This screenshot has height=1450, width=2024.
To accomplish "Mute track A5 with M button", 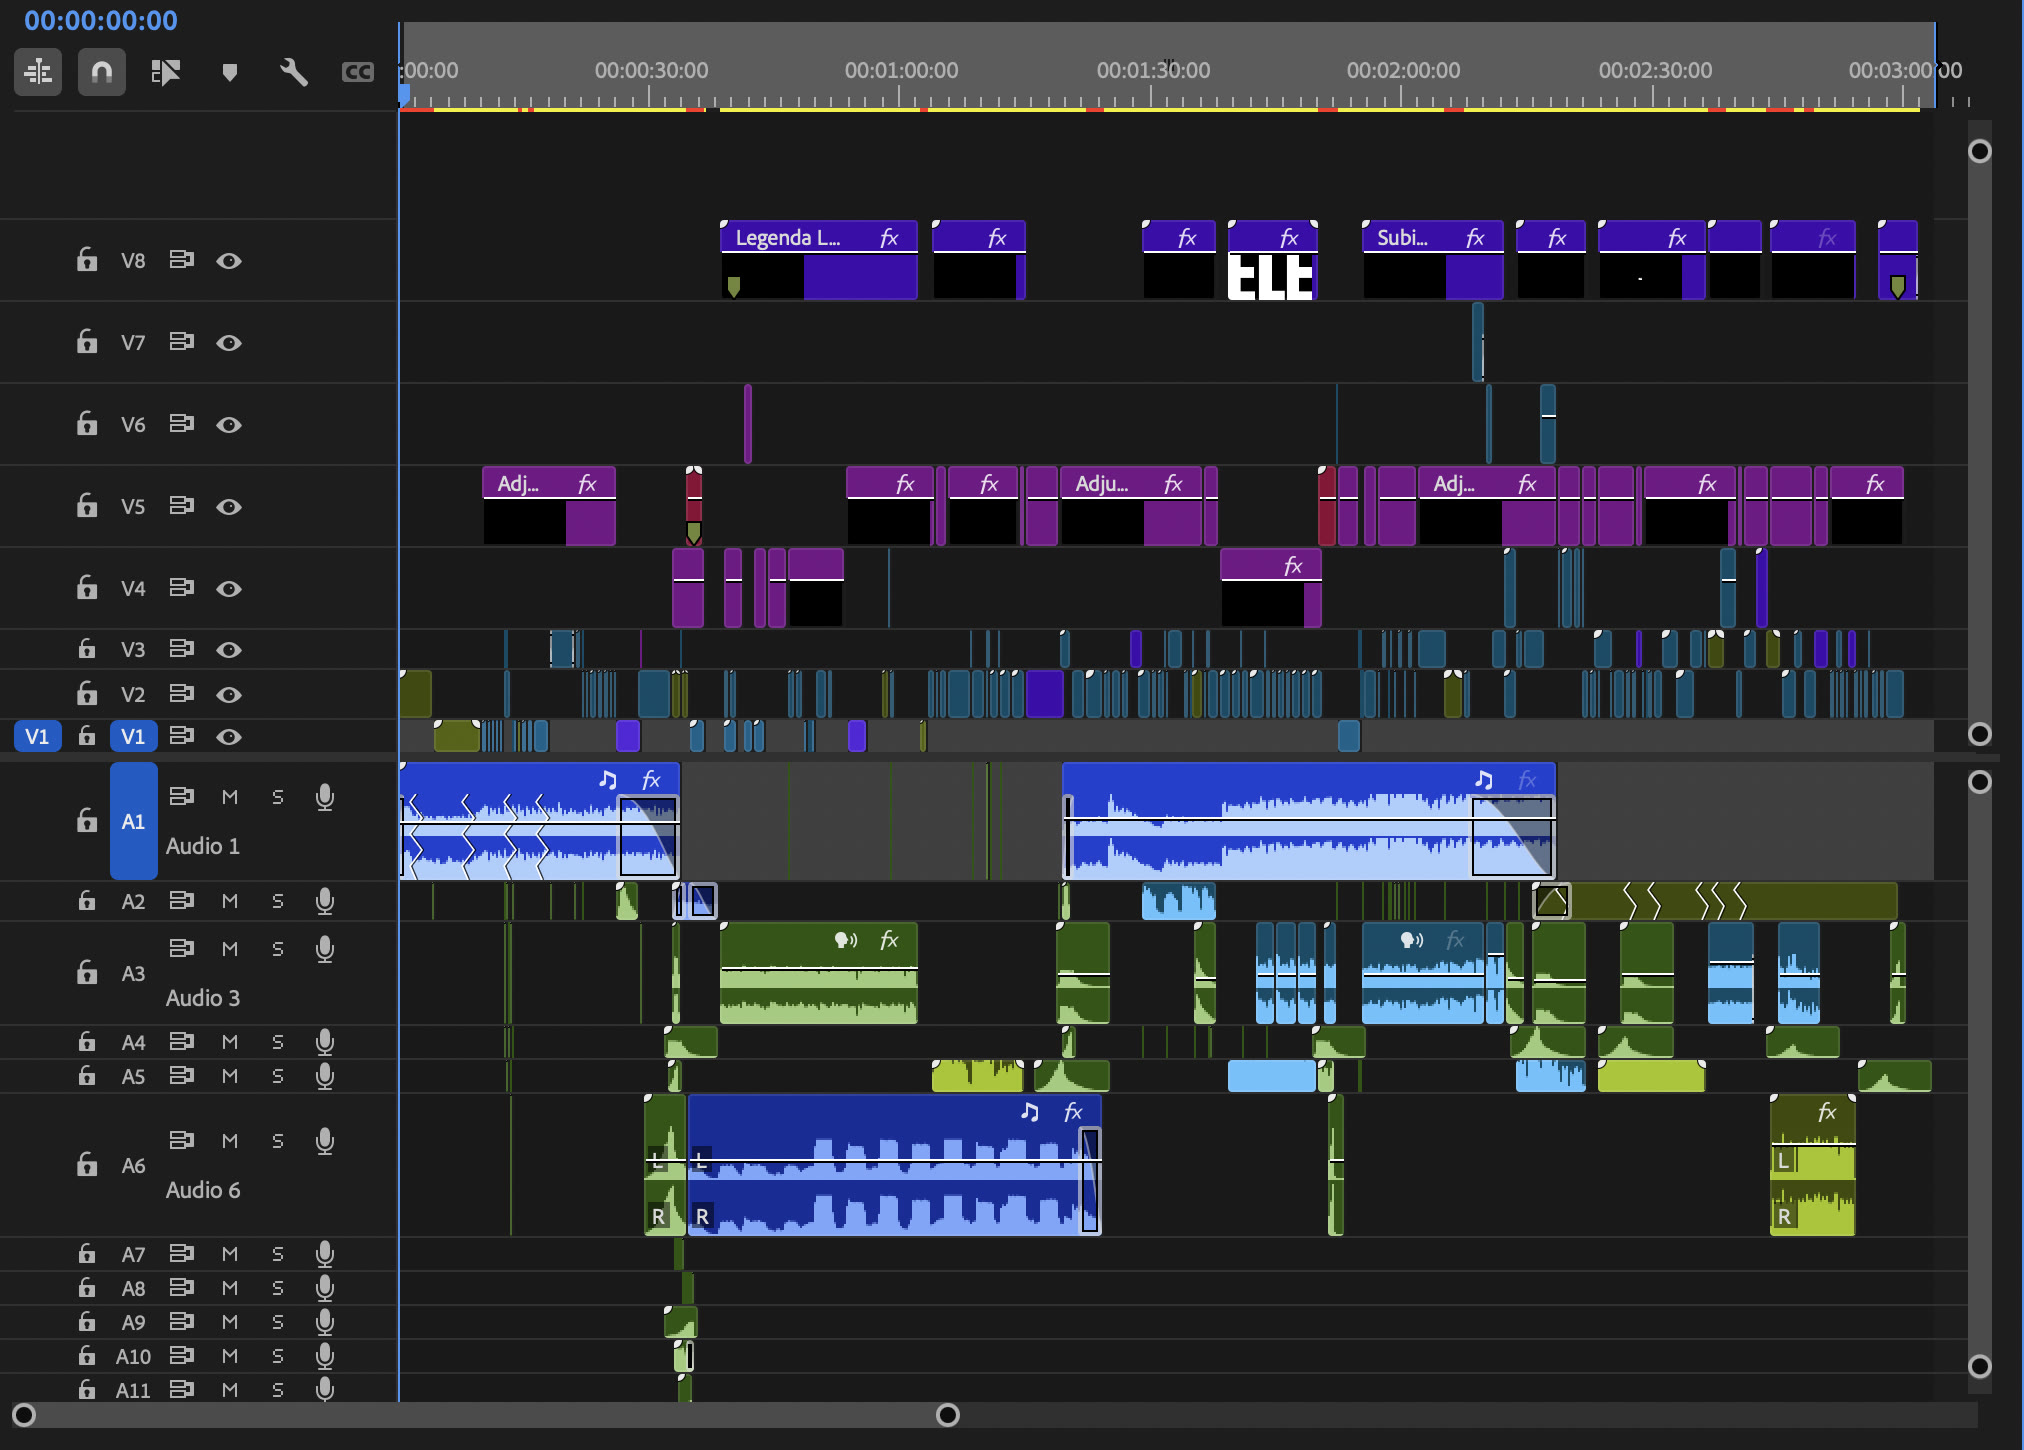I will pyautogui.click(x=230, y=1076).
